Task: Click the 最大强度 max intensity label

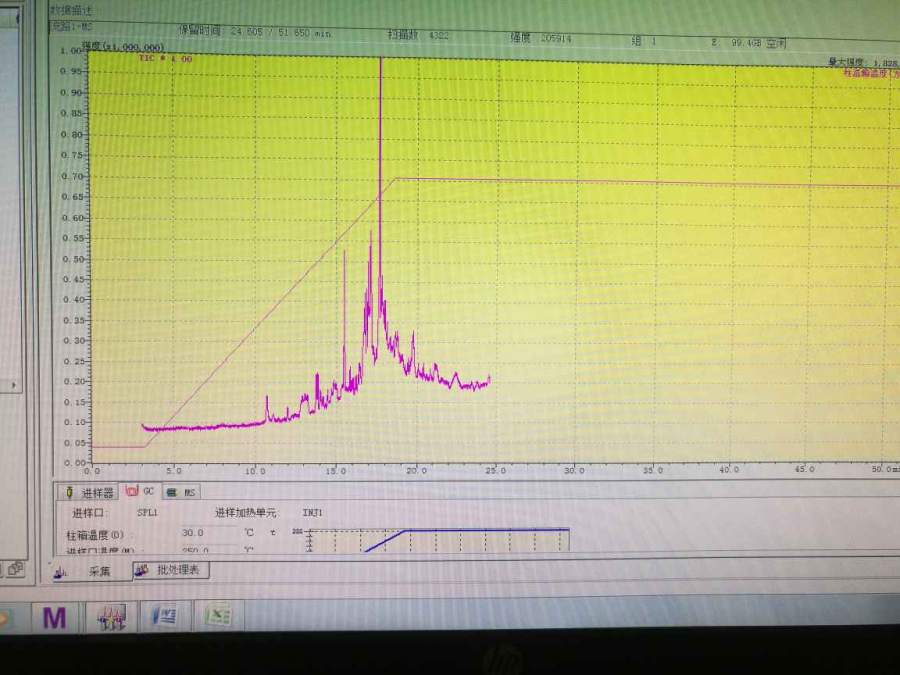Action: [x=863, y=62]
